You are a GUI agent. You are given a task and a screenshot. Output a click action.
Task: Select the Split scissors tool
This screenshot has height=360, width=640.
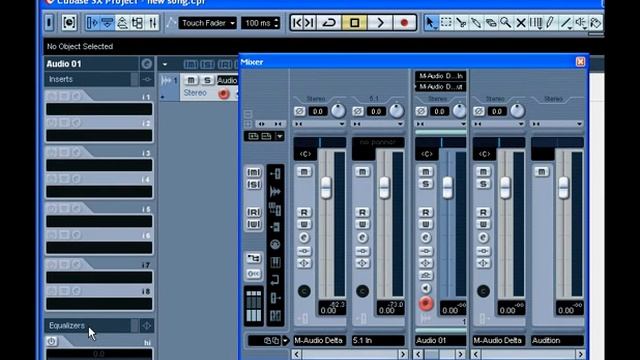pos(461,23)
